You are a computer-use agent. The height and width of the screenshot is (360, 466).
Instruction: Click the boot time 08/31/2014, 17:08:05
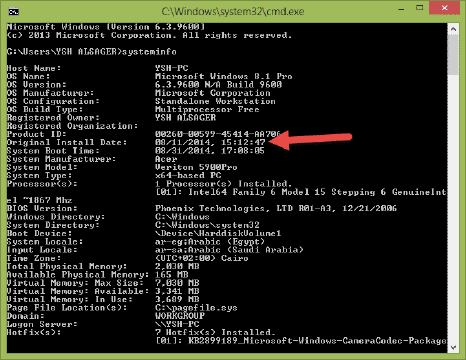pos(210,151)
